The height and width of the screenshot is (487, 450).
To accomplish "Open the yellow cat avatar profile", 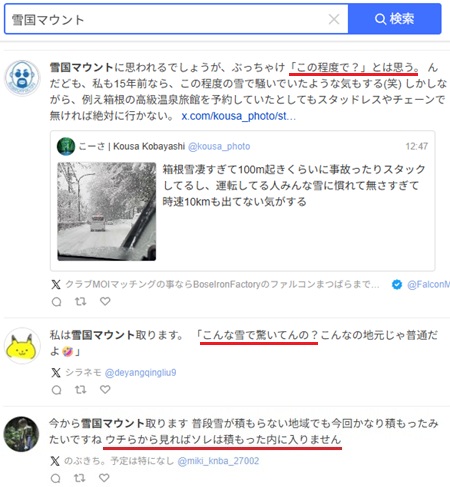I will [x=22, y=346].
